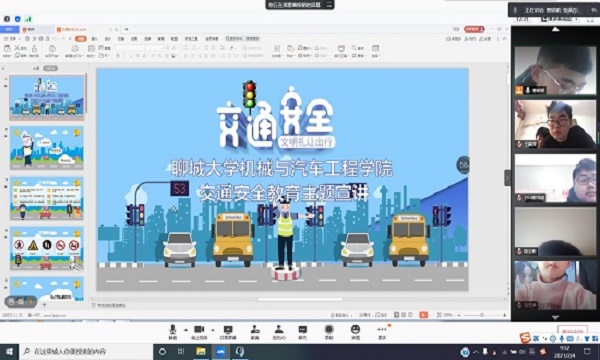This screenshot has height=360, width=600.
Task: Open the invite participants icon
Action: point(255,332)
